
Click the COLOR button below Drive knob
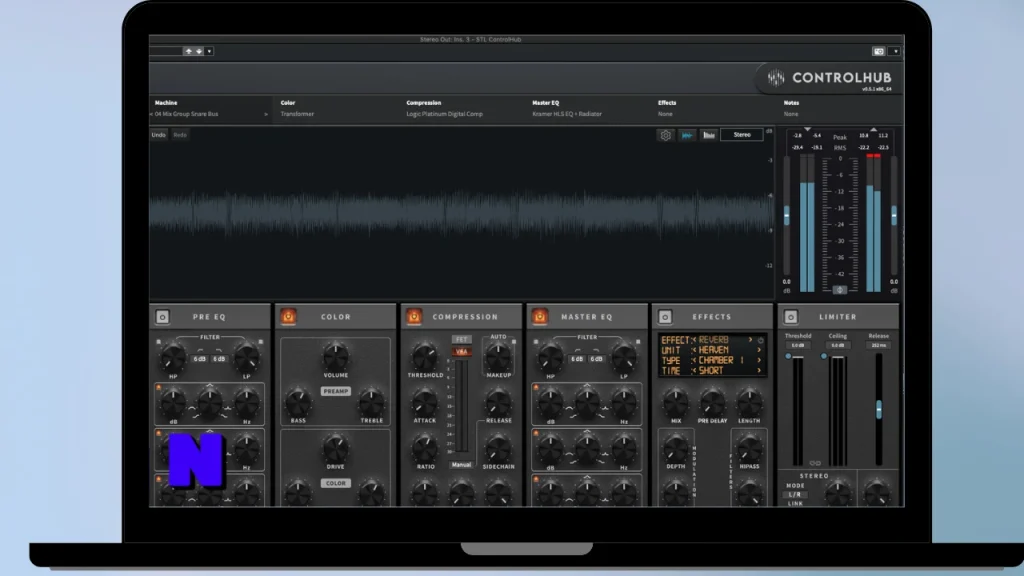[336, 483]
